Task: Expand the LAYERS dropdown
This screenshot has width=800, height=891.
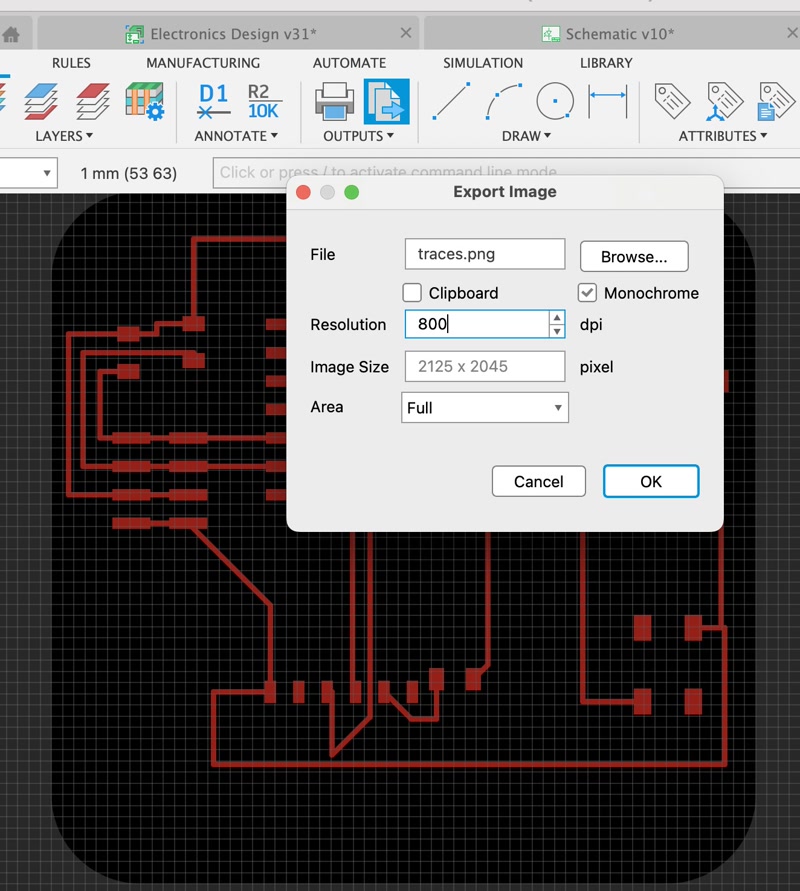Action: pos(64,136)
